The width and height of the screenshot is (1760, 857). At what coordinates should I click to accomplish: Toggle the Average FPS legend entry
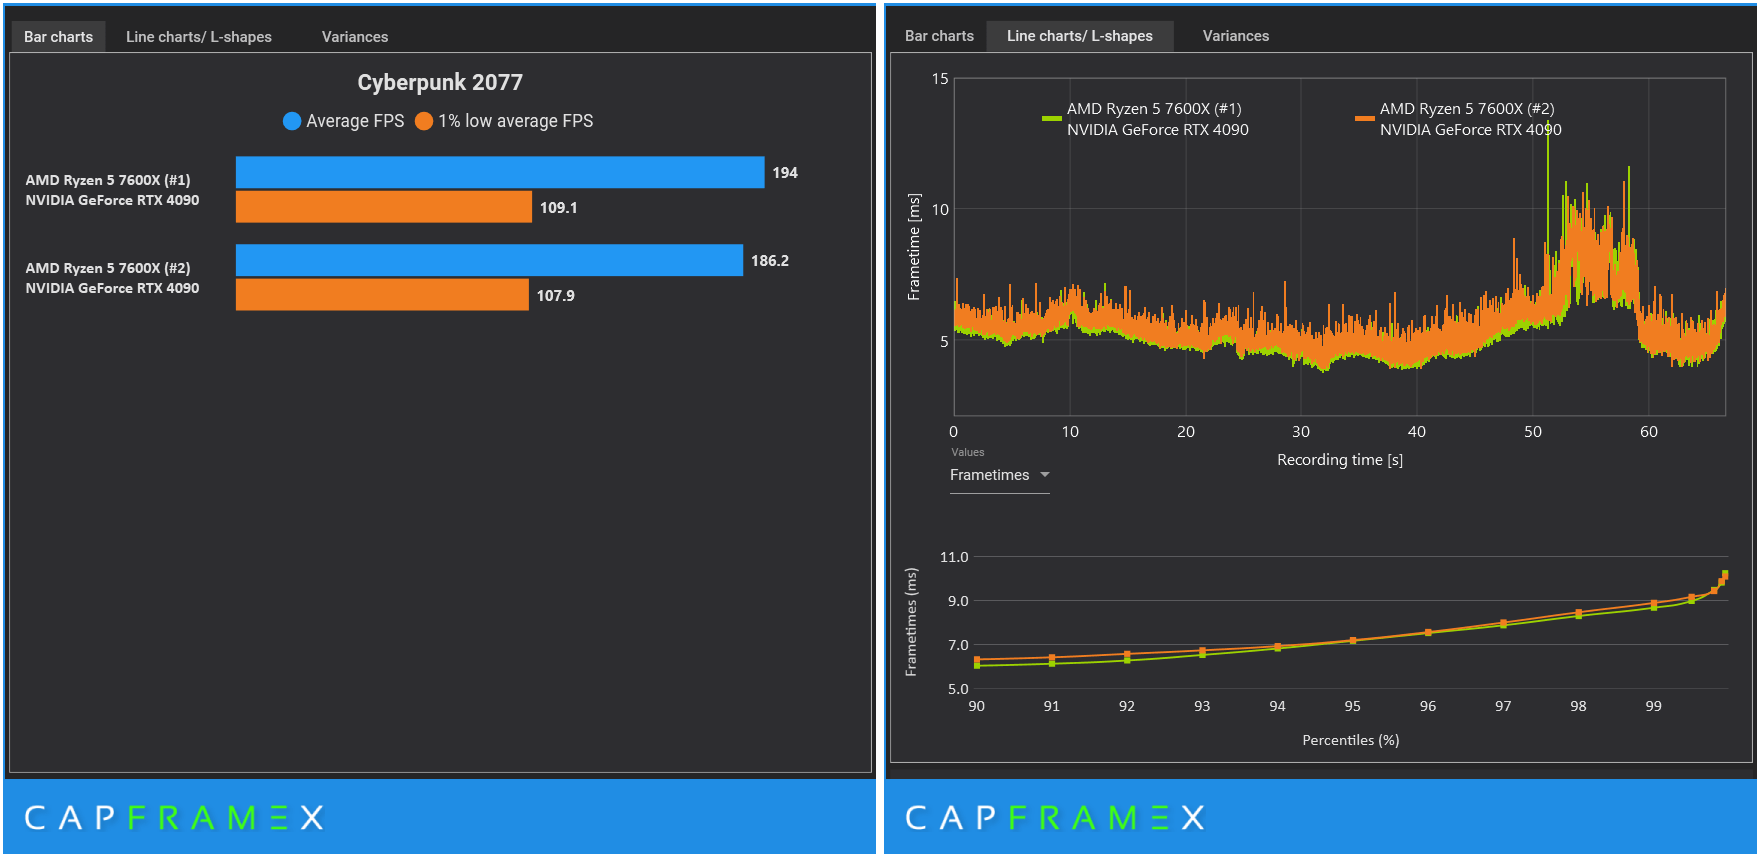click(344, 121)
